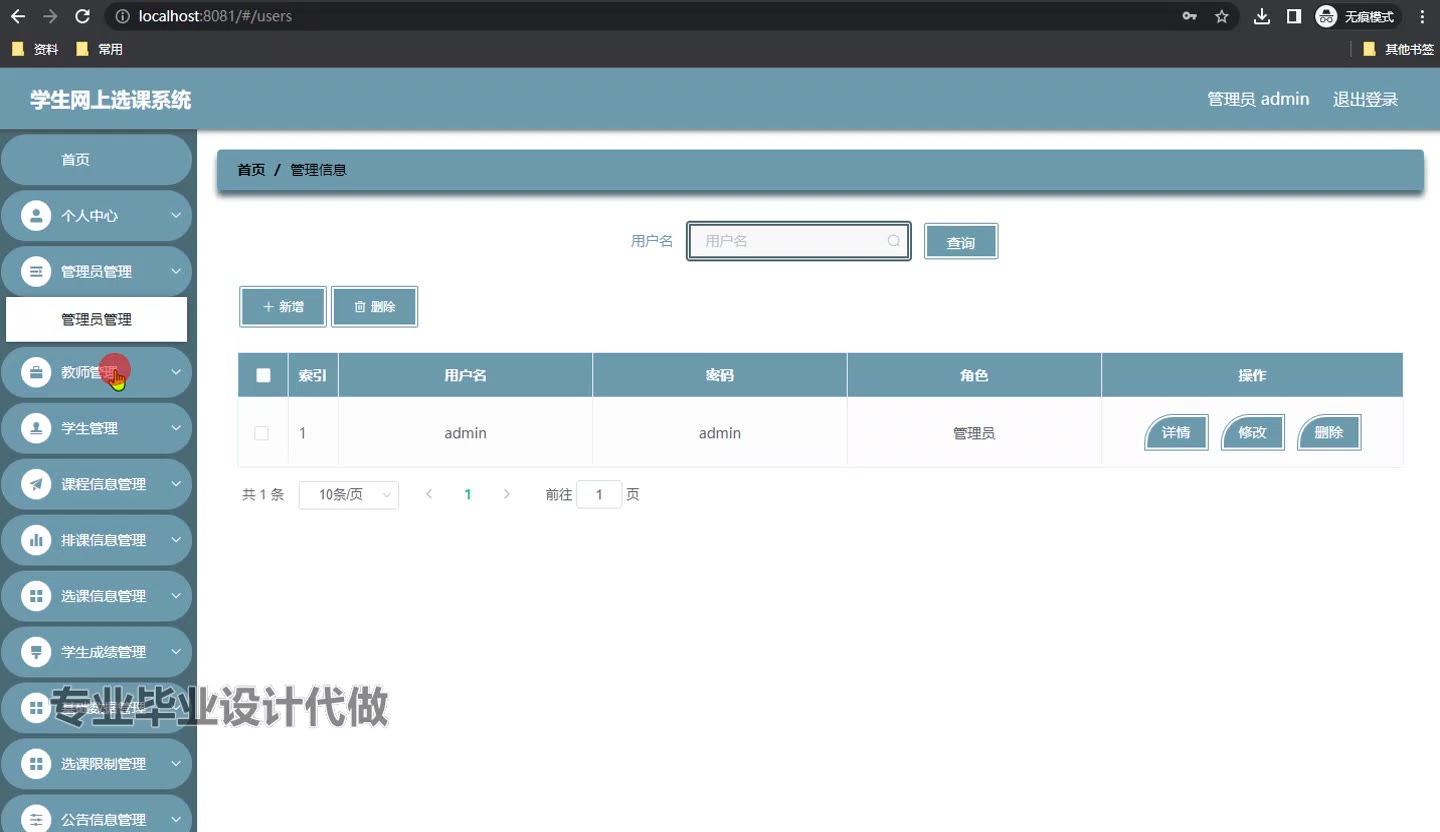Click the 课程信息管理 paper-plane icon

[36, 484]
